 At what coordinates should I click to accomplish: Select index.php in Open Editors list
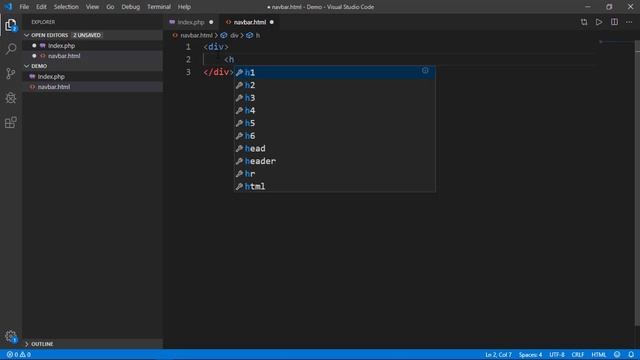92,46
